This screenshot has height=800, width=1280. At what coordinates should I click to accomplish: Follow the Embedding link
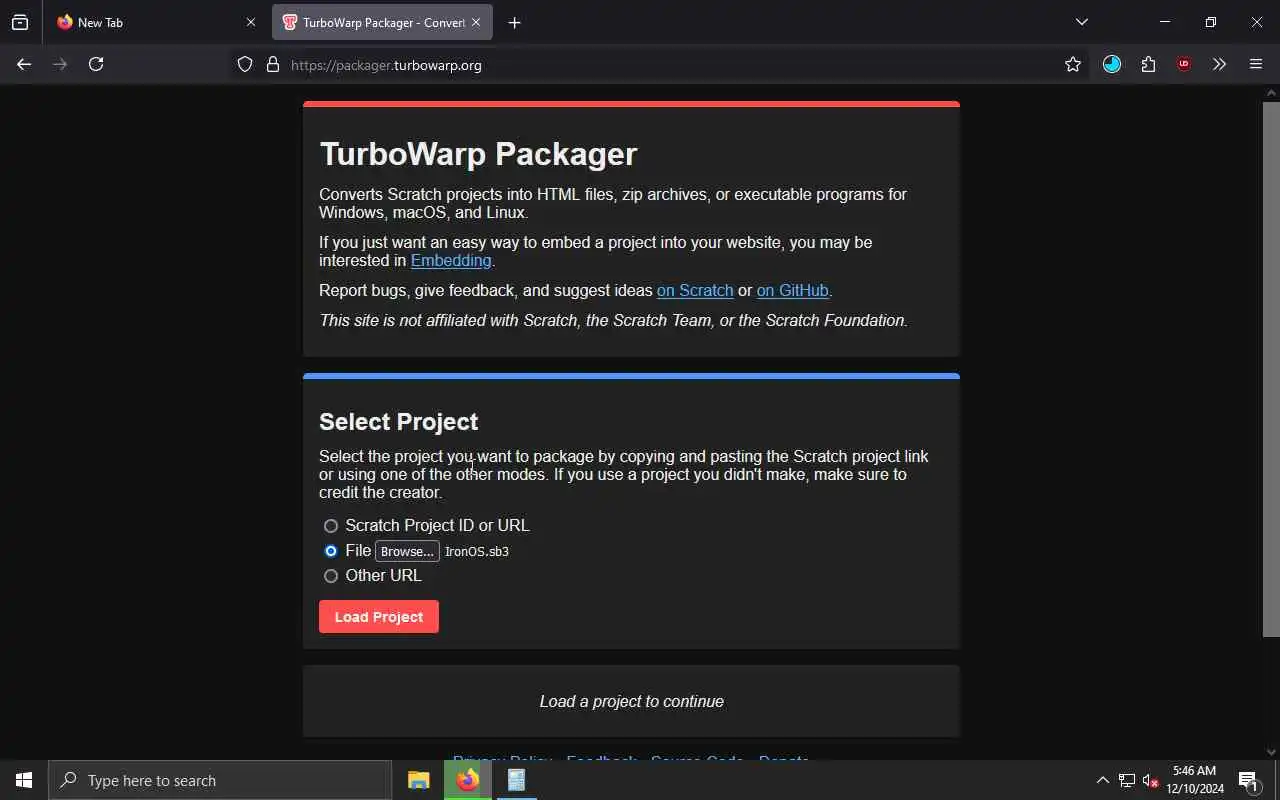[451, 260]
